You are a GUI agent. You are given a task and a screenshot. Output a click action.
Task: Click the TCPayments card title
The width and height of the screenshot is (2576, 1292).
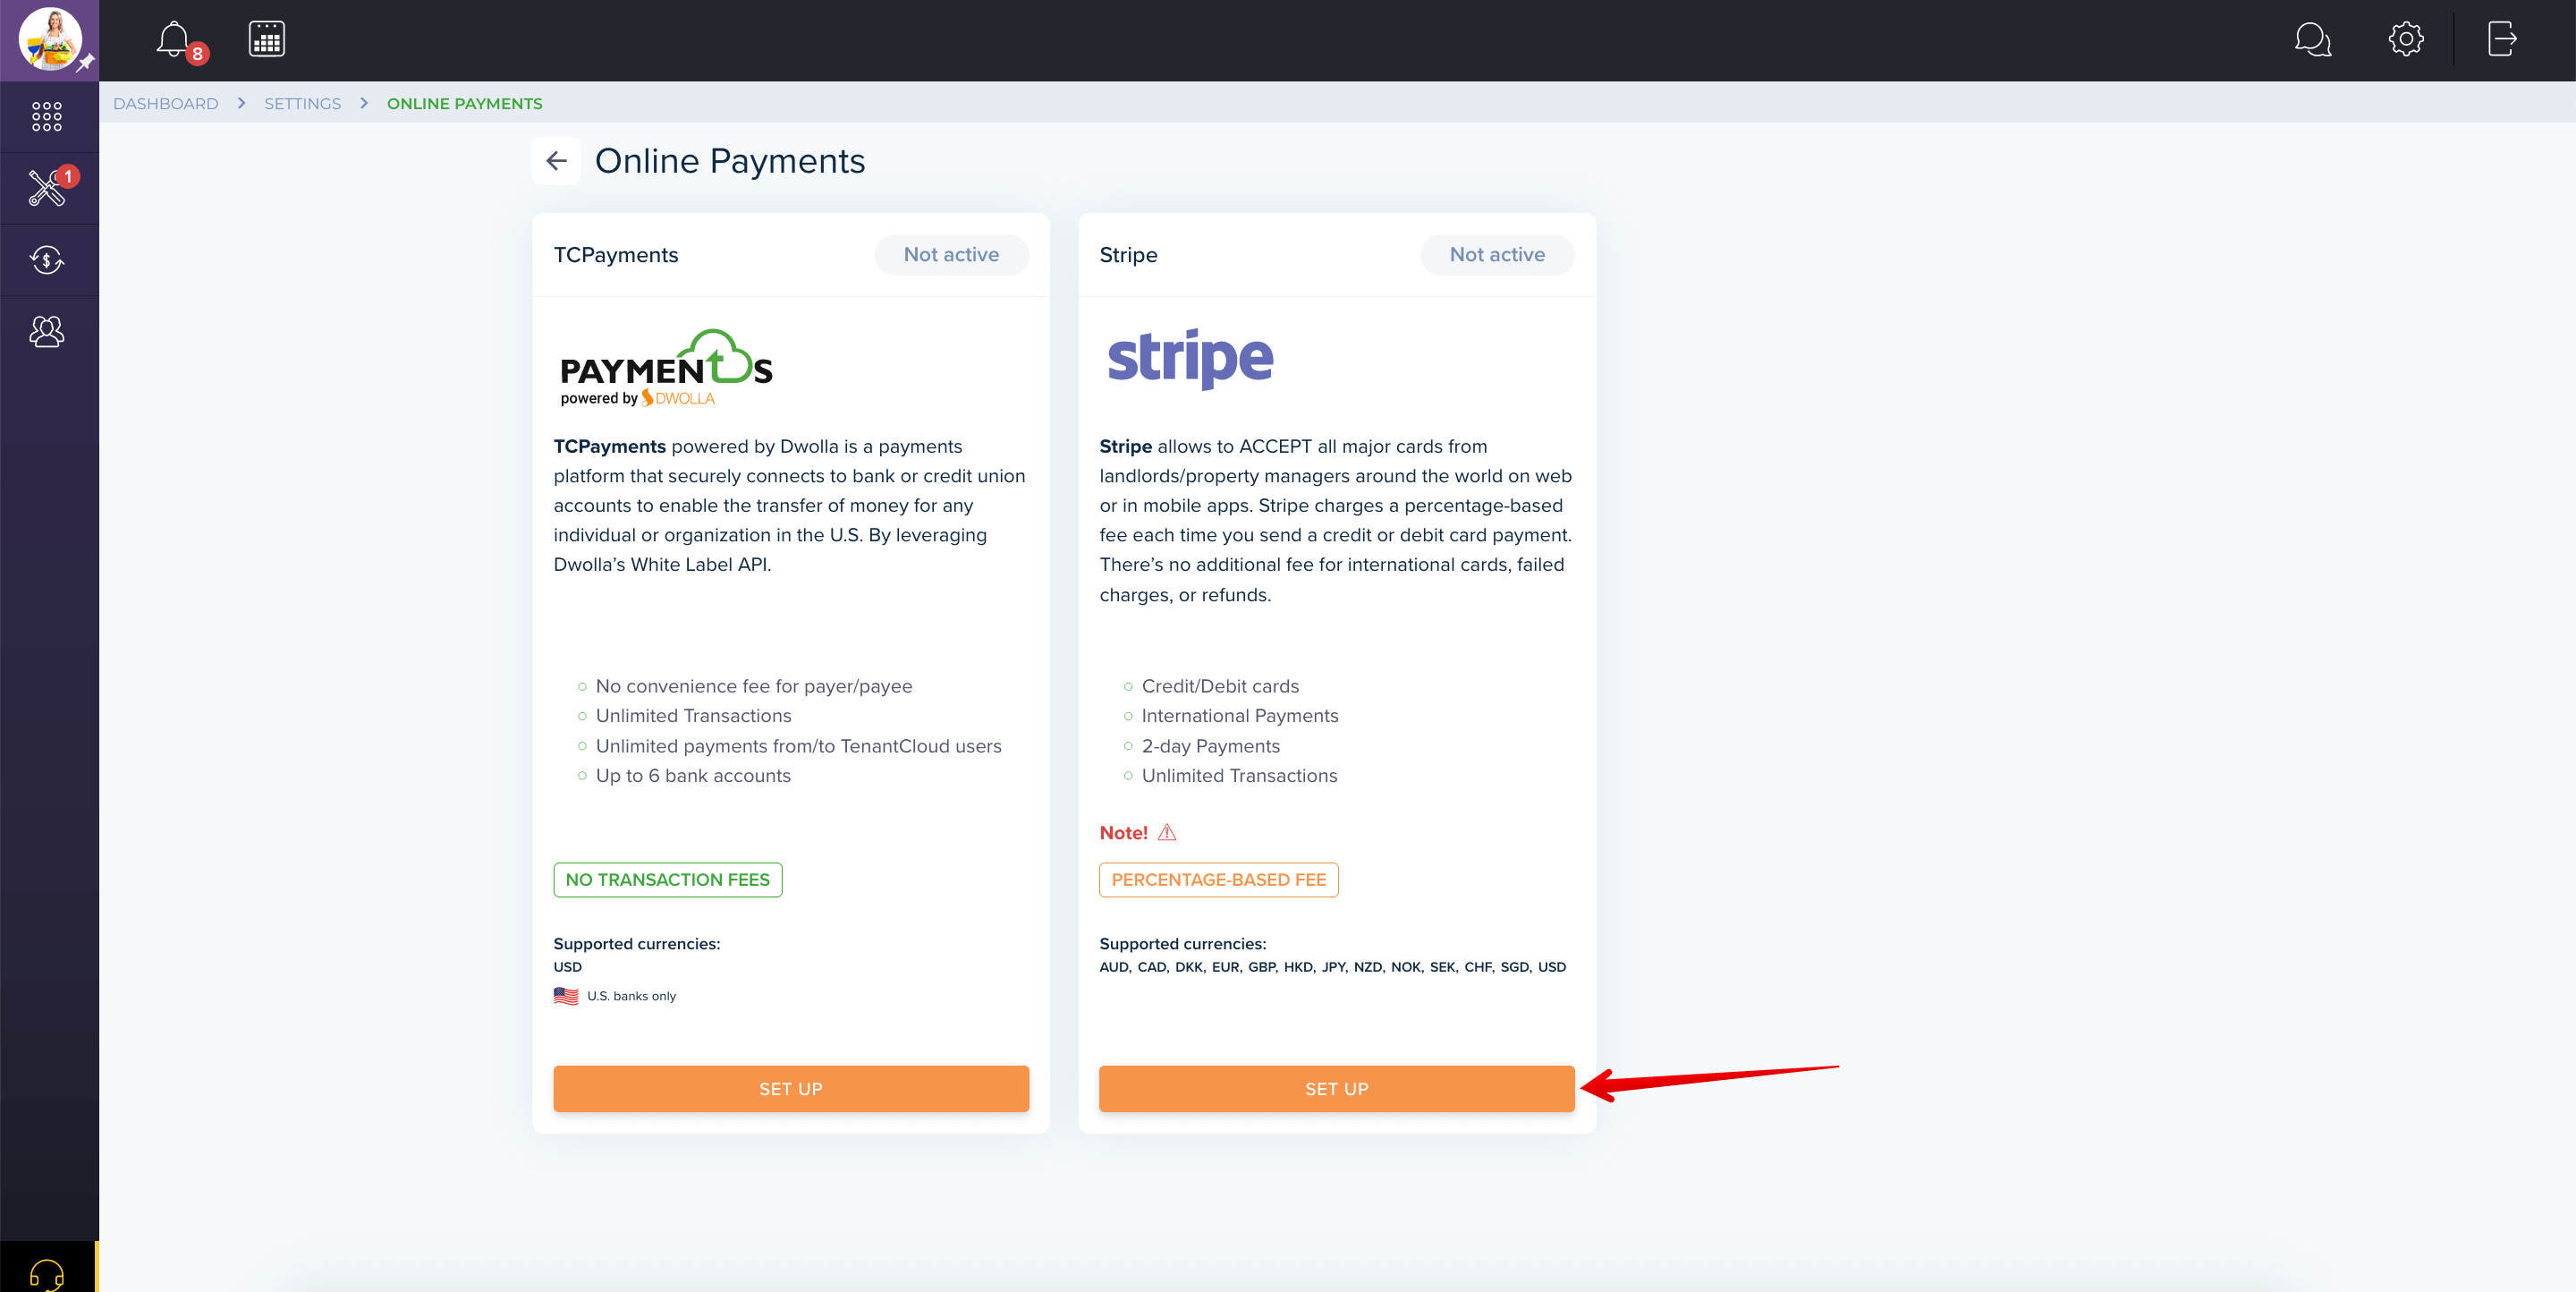(x=615, y=254)
